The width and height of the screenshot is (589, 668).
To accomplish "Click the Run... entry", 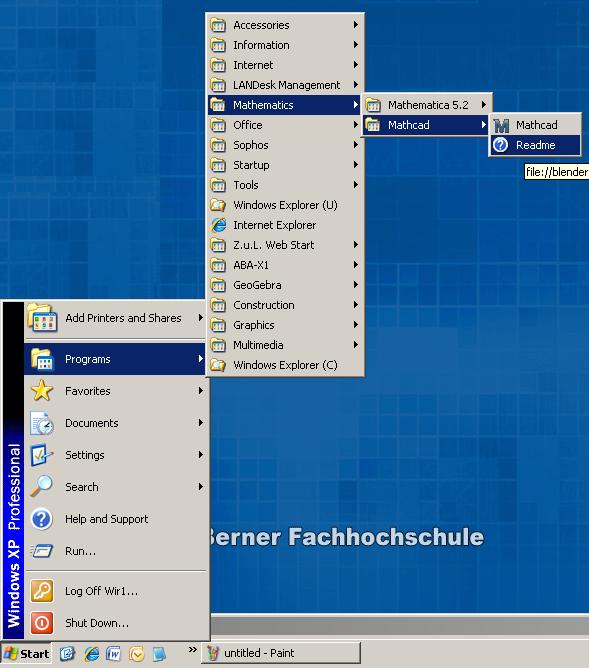I will pyautogui.click(x=115, y=551).
